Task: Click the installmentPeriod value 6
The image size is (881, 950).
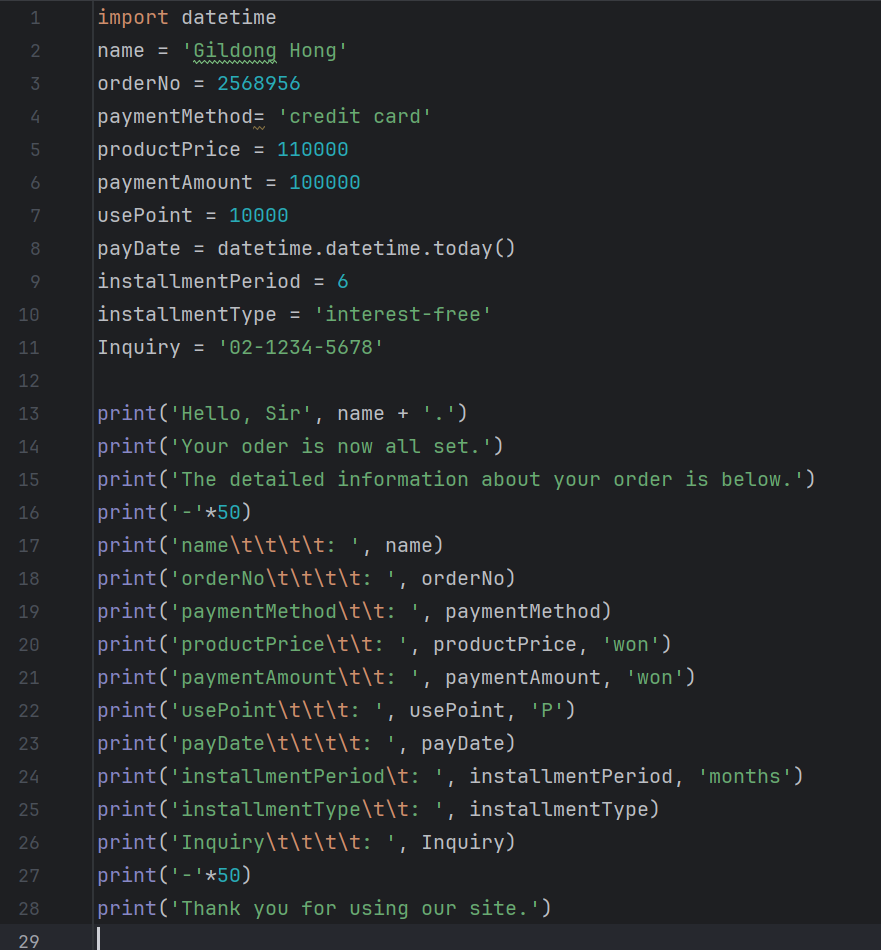Action: (343, 282)
